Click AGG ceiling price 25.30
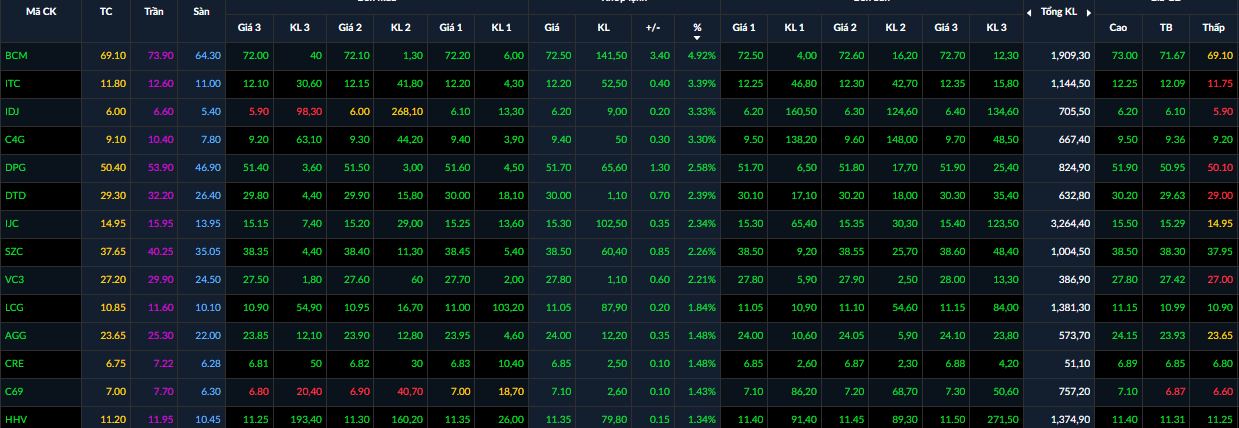 pos(161,335)
